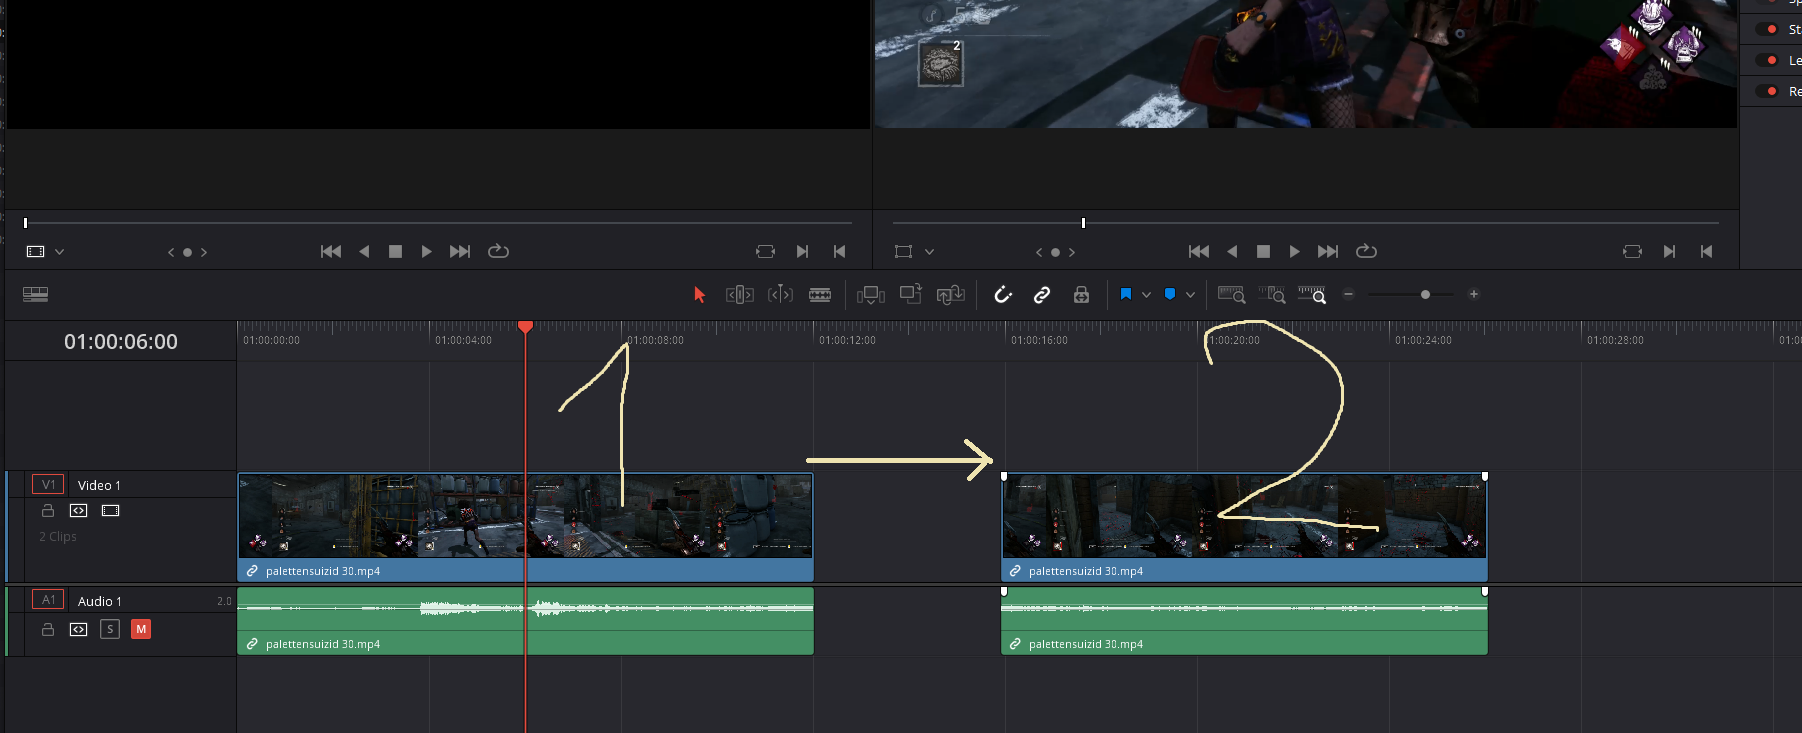Image resolution: width=1802 pixels, height=733 pixels.
Task: Stop playback in the source viewer
Action: 395,251
